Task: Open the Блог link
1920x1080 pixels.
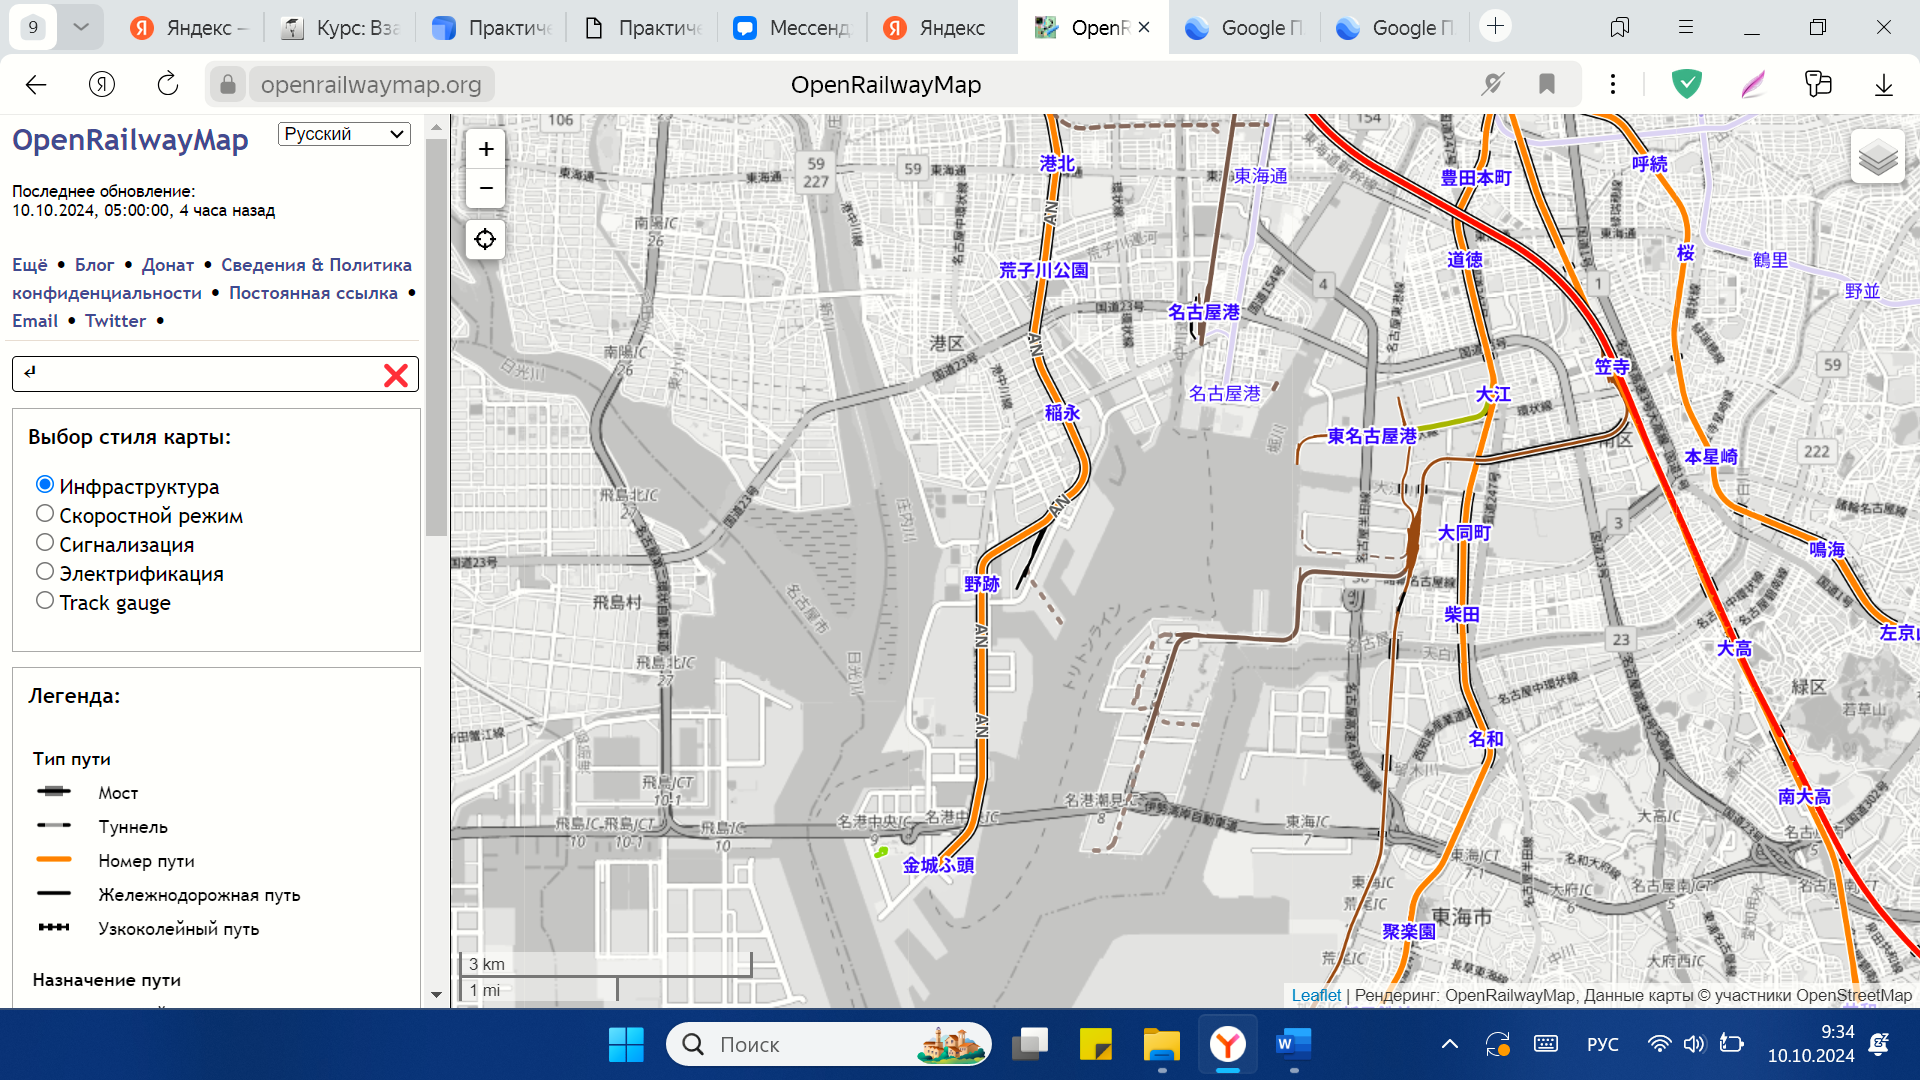Action: [95, 265]
